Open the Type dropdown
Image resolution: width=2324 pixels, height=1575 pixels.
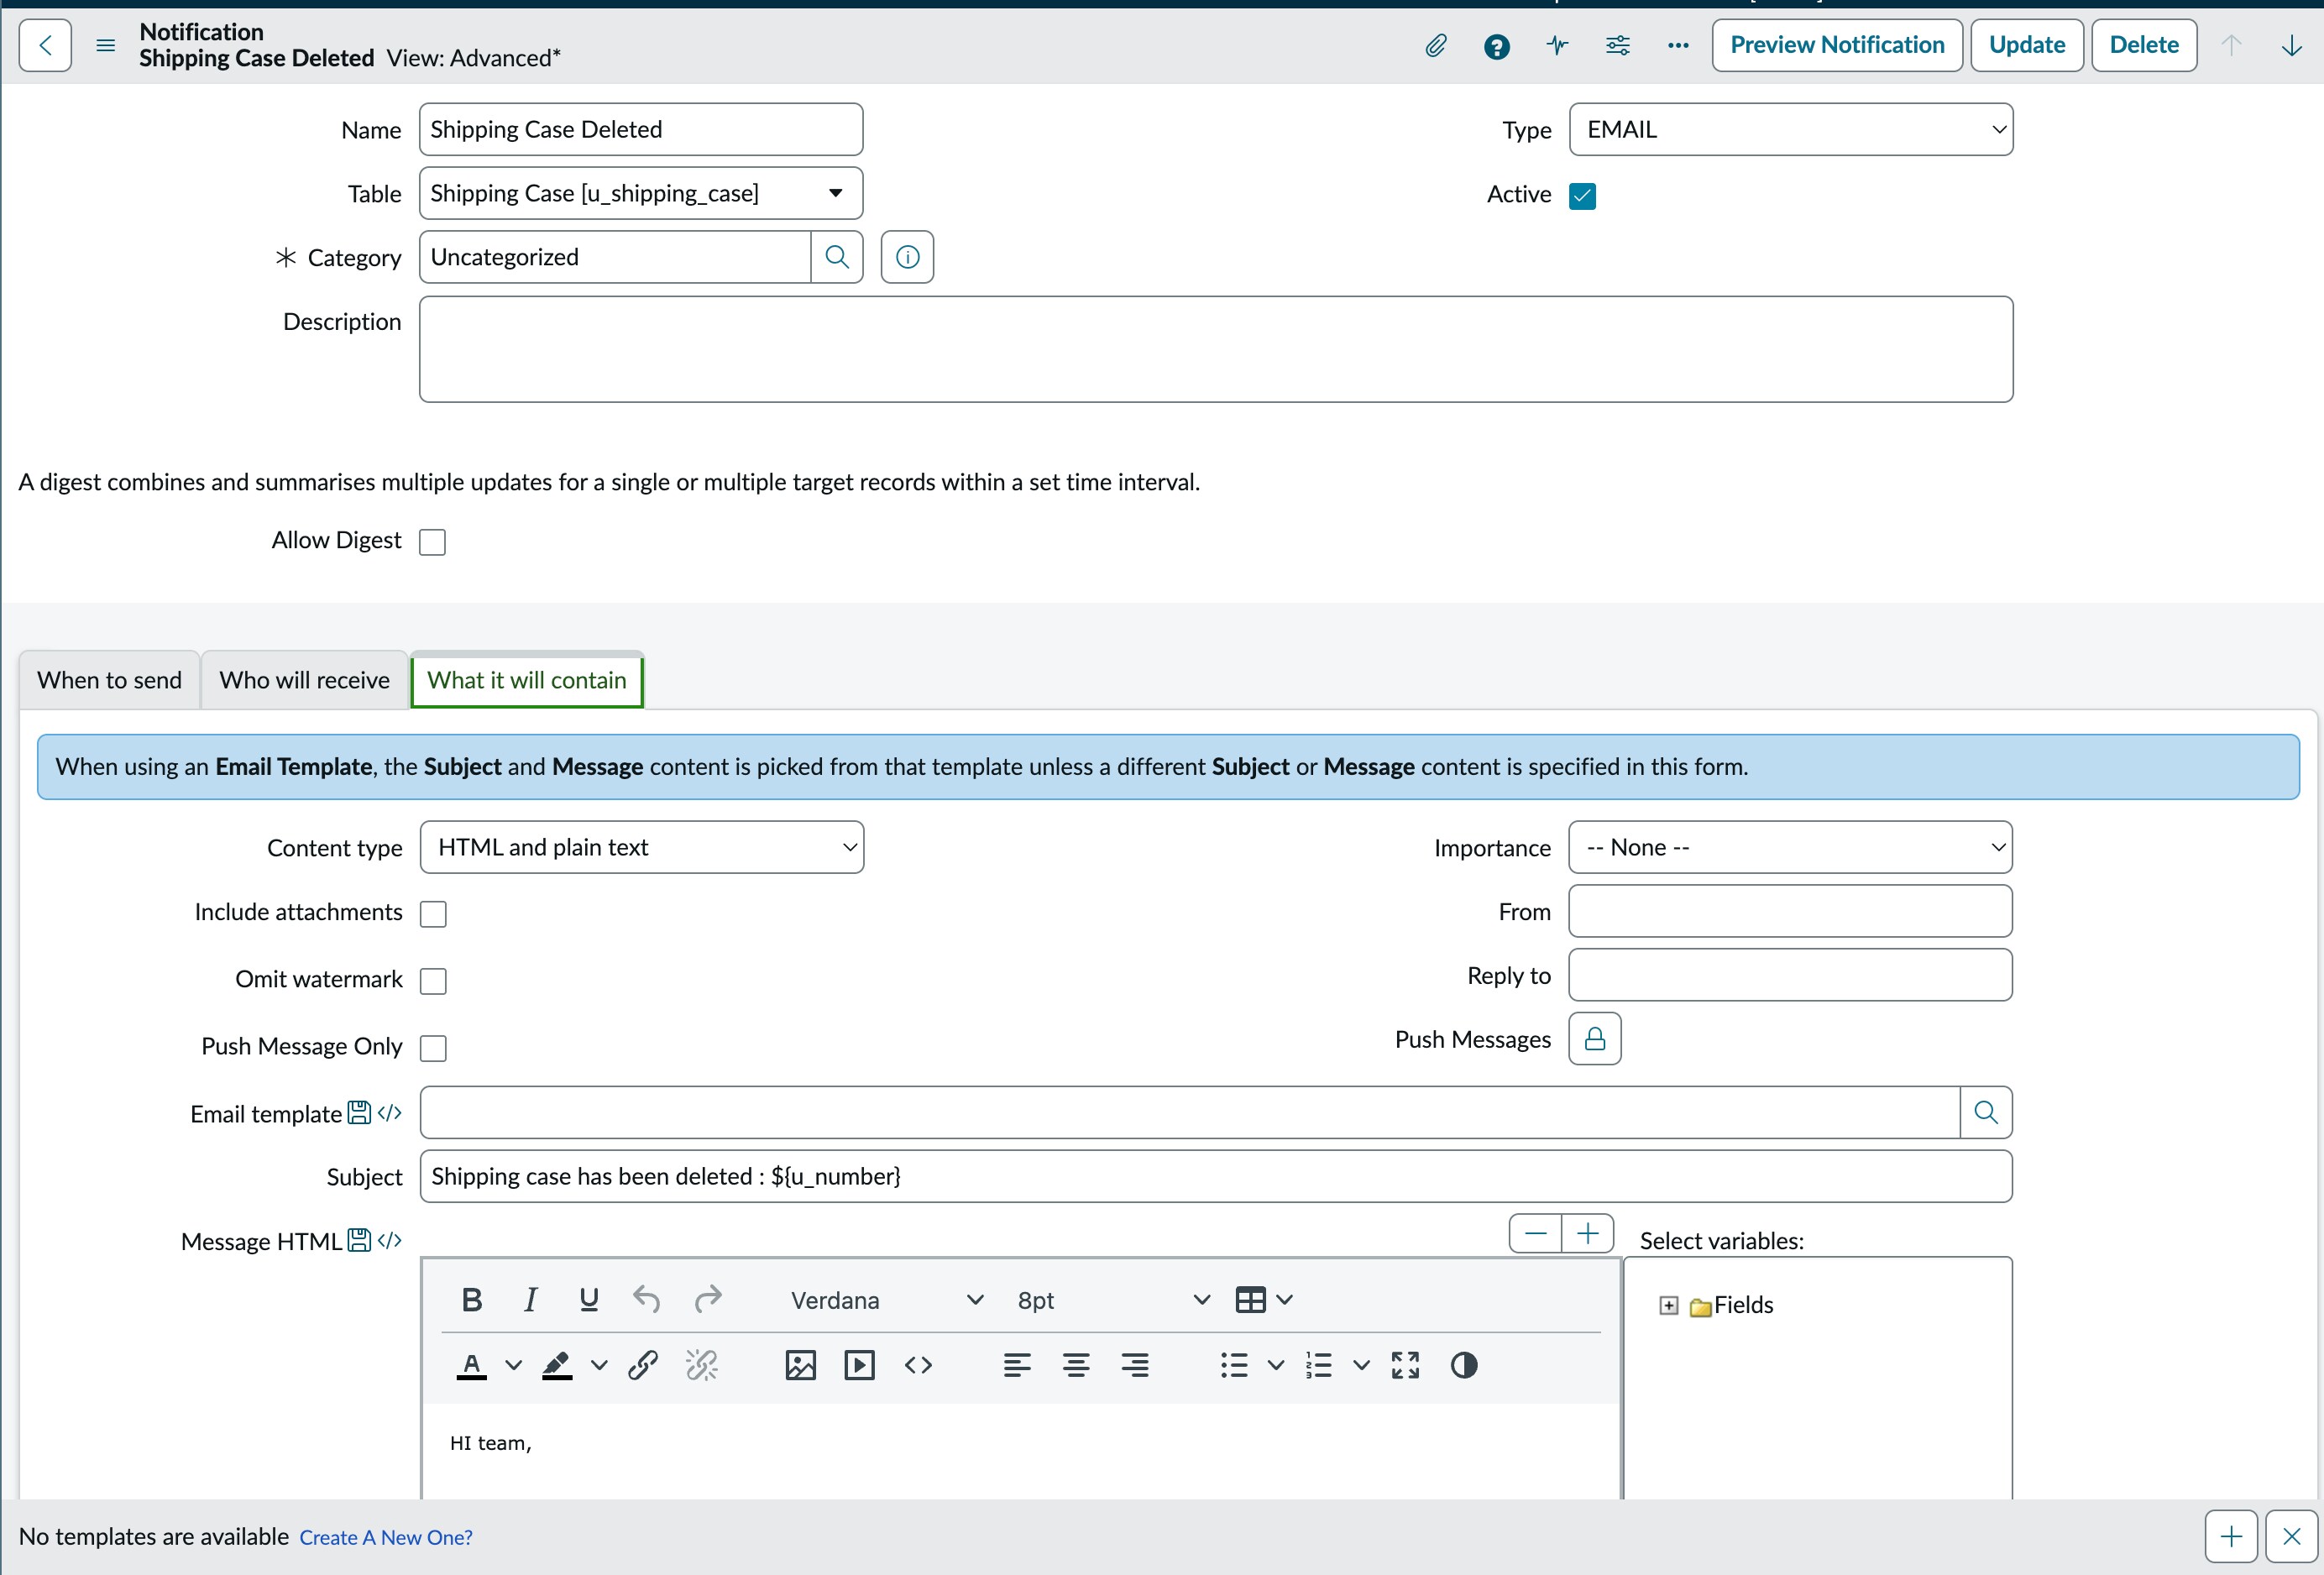tap(1790, 130)
